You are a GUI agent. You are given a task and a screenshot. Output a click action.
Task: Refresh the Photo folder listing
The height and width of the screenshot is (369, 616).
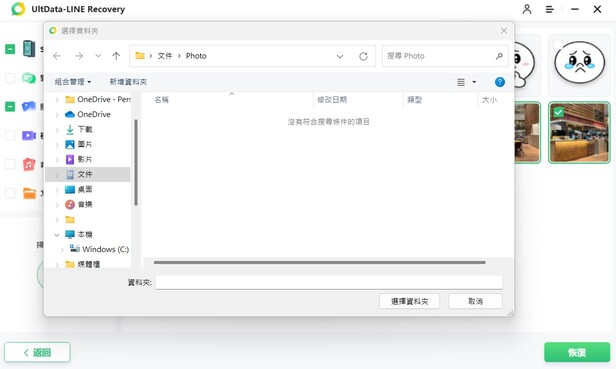363,56
